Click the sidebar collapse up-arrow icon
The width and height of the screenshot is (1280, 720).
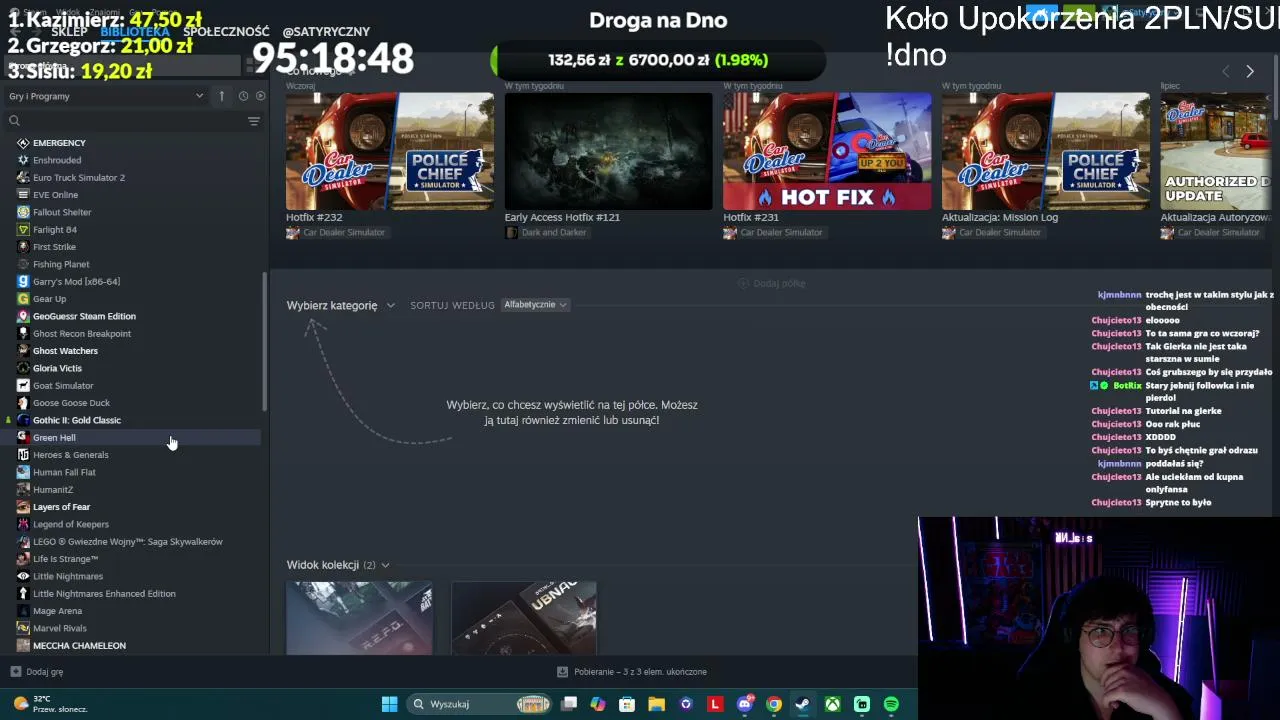pos(222,96)
